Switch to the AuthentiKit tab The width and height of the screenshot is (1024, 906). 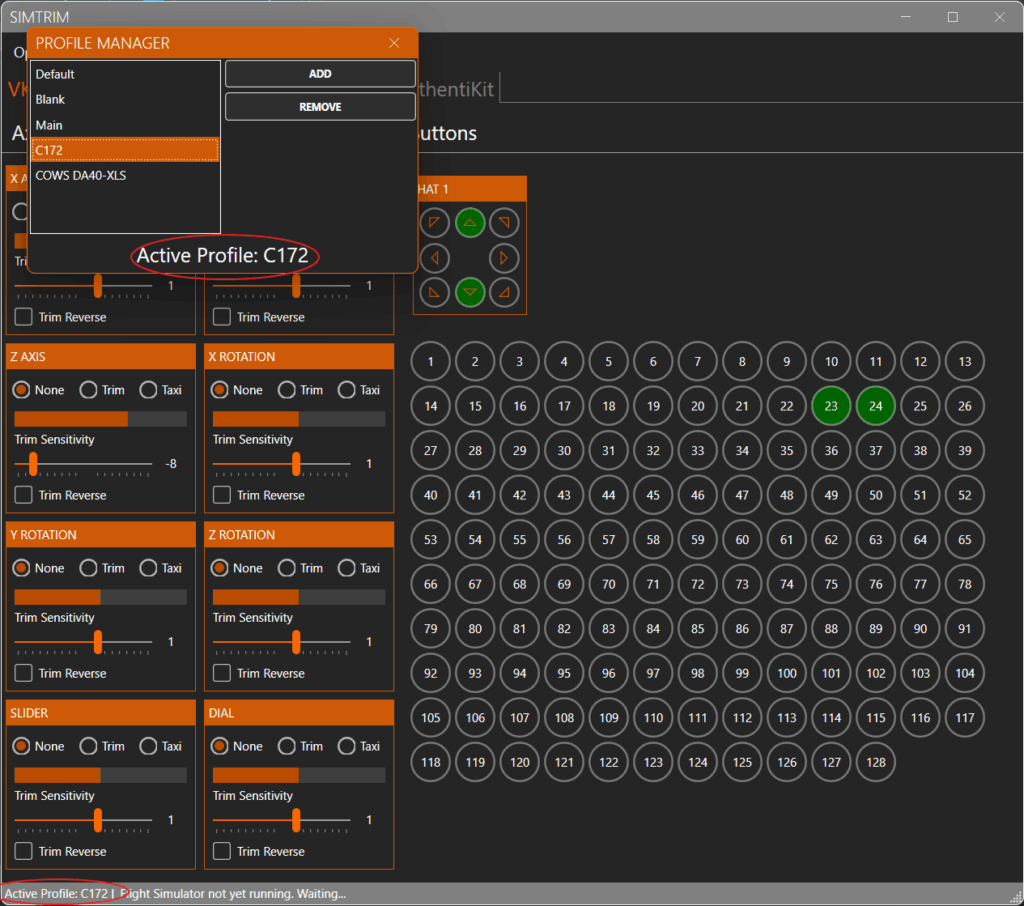click(x=453, y=89)
